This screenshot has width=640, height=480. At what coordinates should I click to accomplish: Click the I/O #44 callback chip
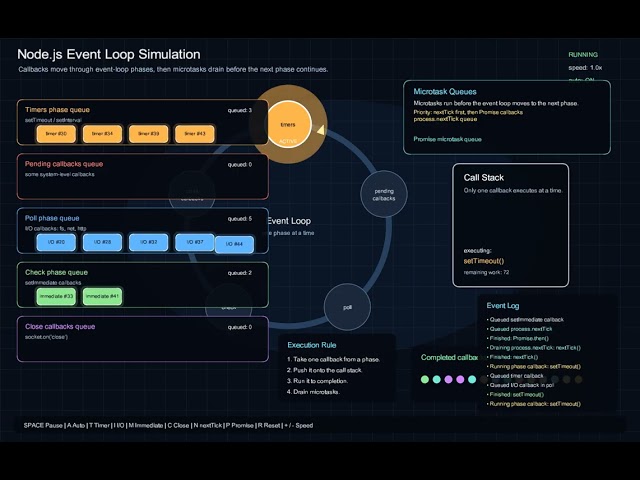coord(234,244)
